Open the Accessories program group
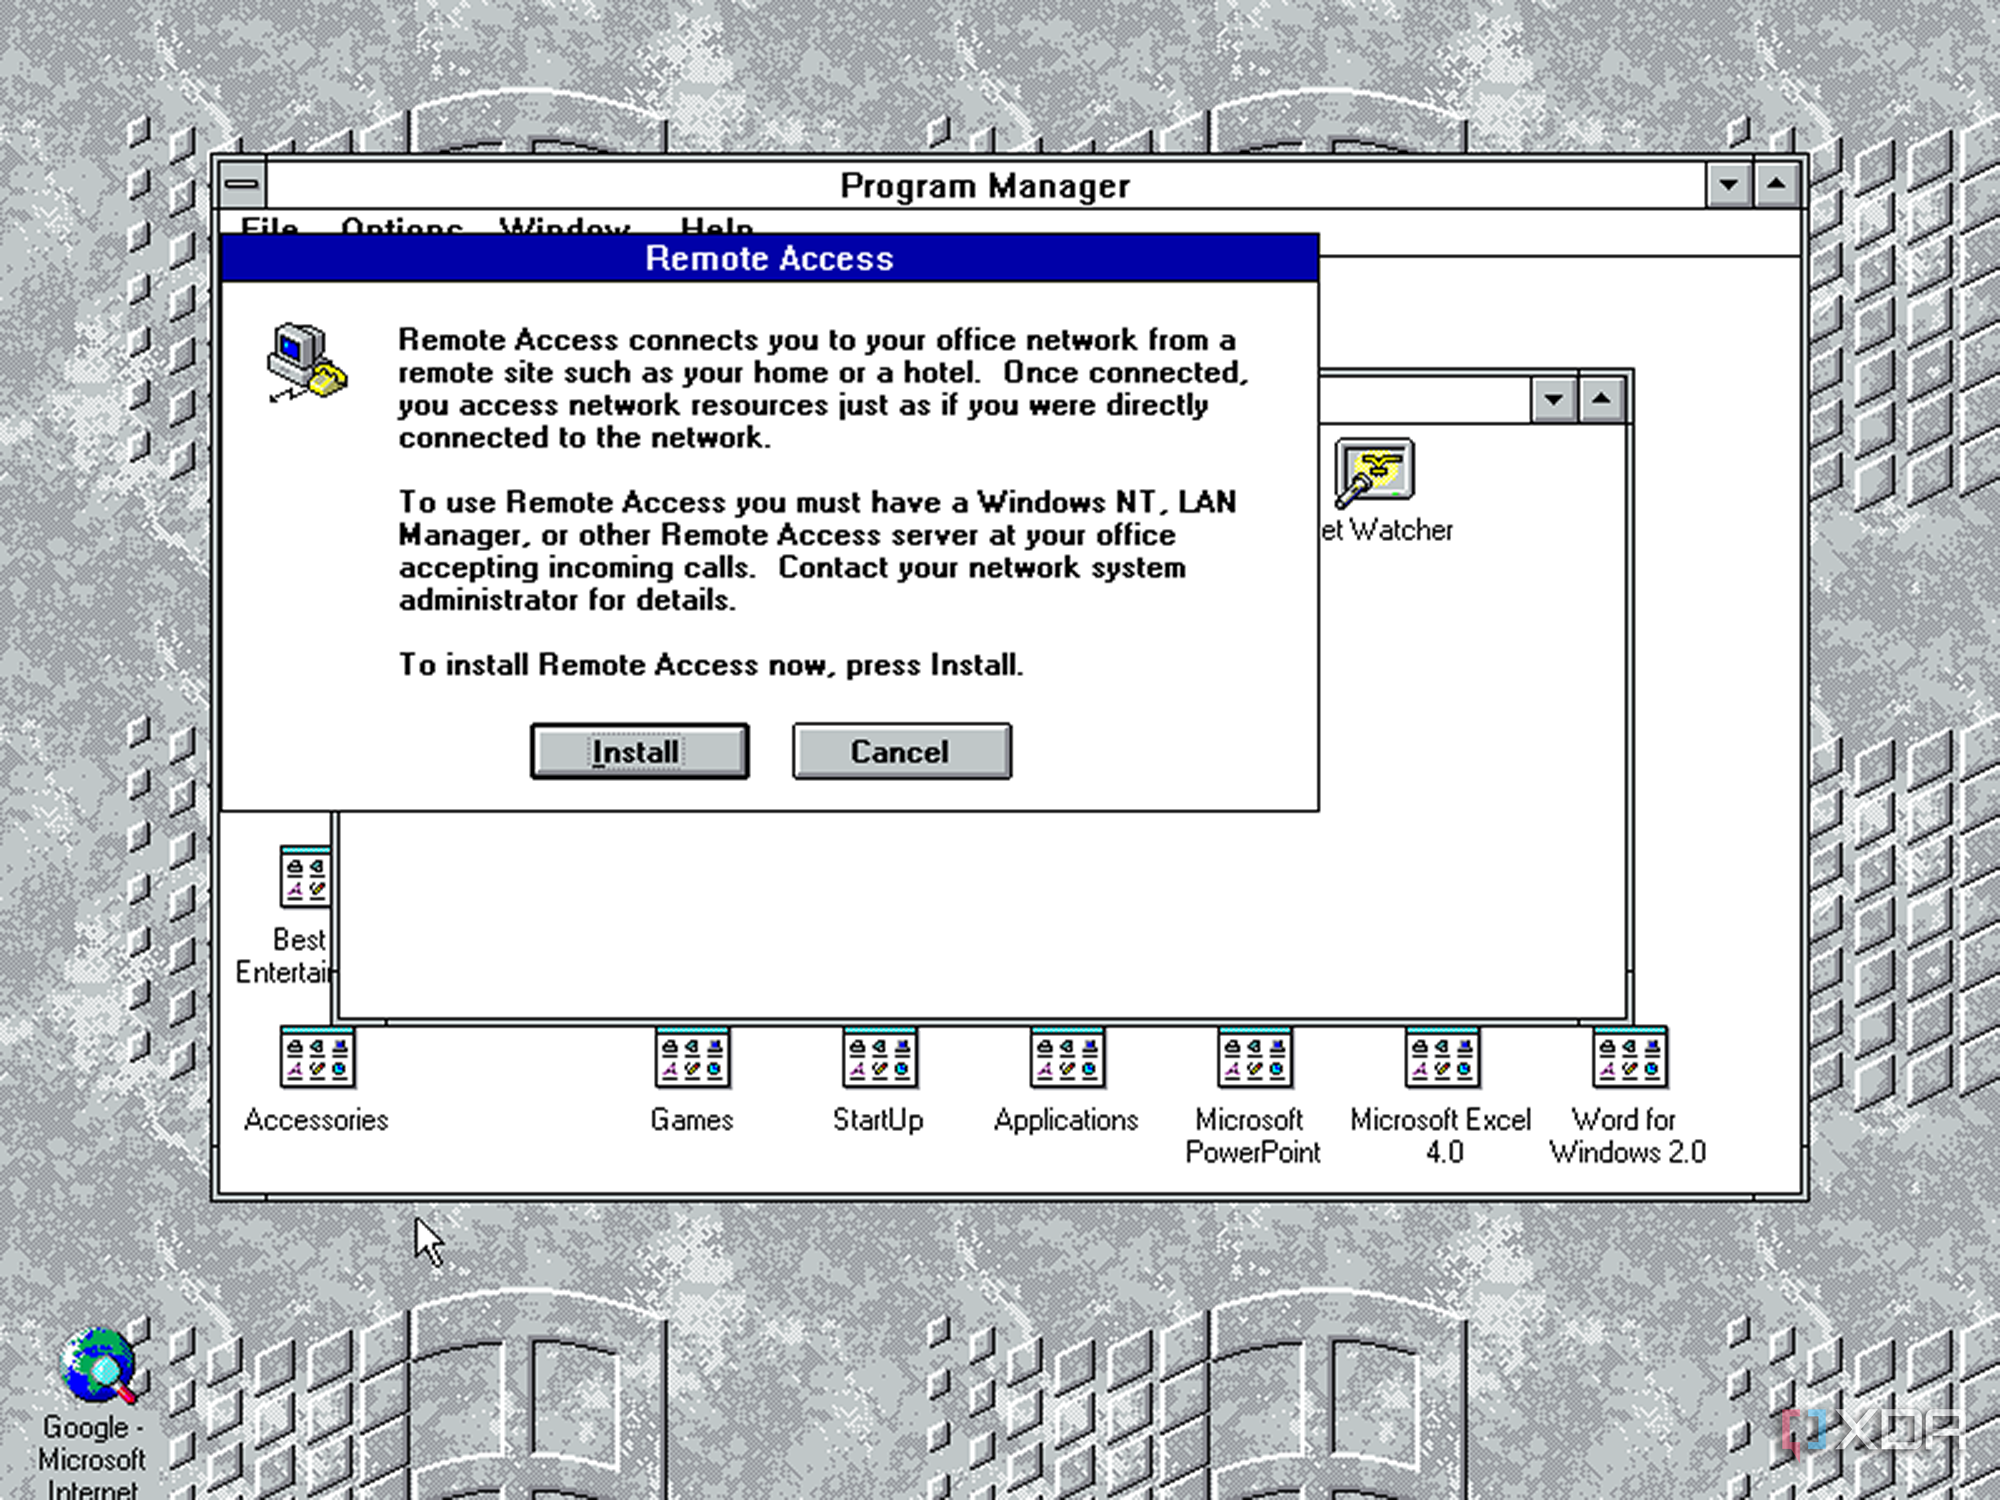This screenshot has width=2000, height=1500. click(x=317, y=1057)
